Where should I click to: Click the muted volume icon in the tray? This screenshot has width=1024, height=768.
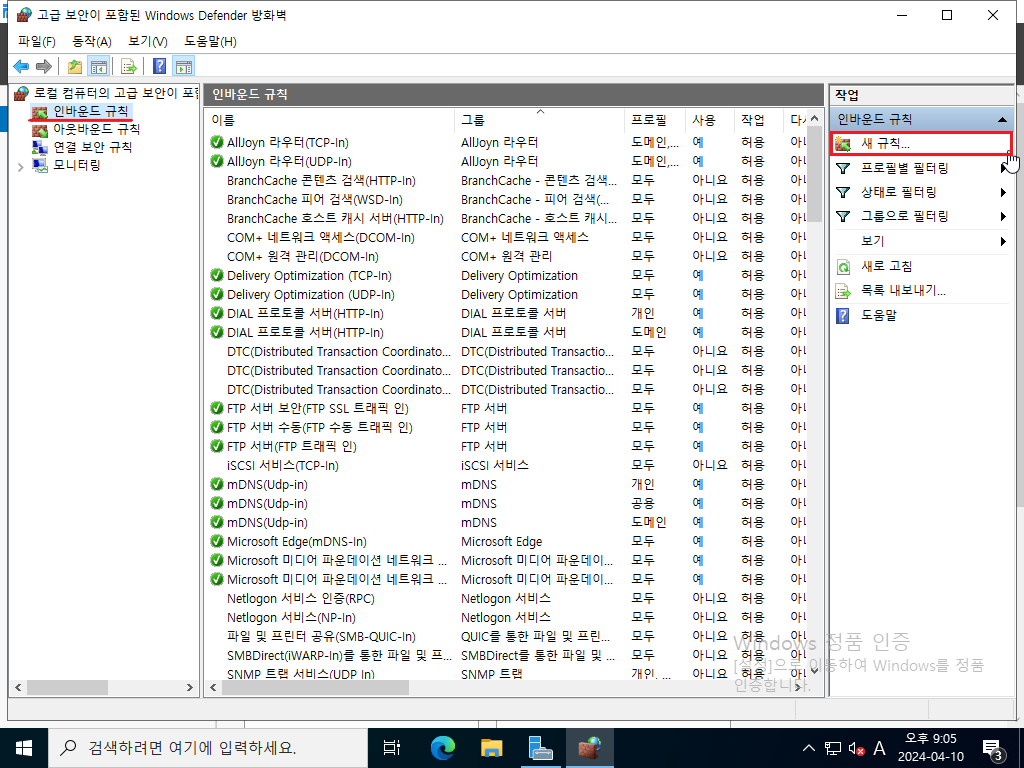pos(856,748)
